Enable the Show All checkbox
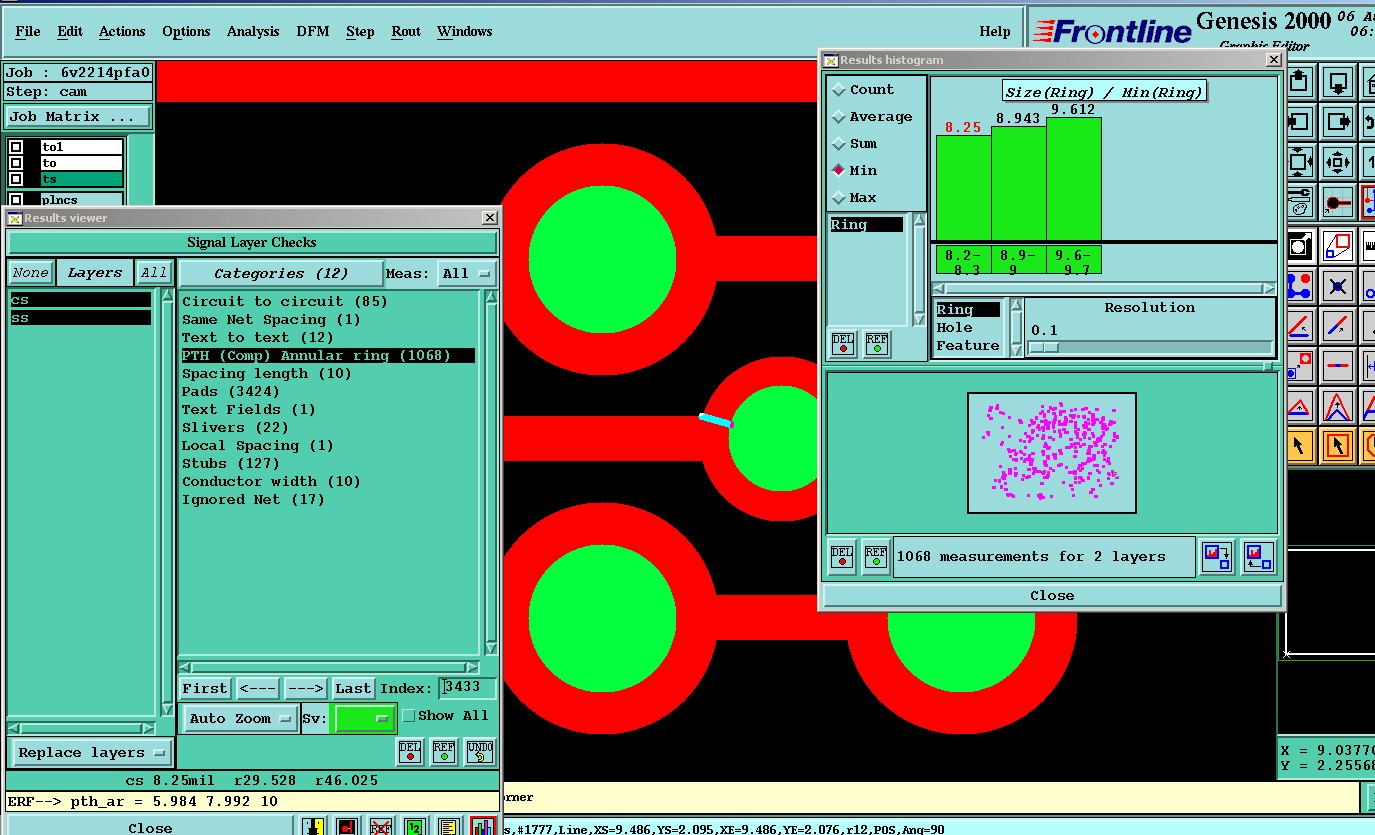The width and height of the screenshot is (1375, 835). 408,716
